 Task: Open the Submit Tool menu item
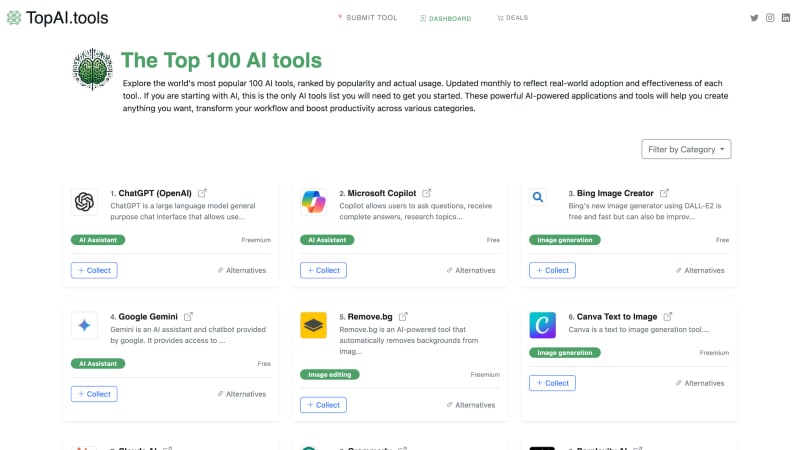click(x=367, y=18)
